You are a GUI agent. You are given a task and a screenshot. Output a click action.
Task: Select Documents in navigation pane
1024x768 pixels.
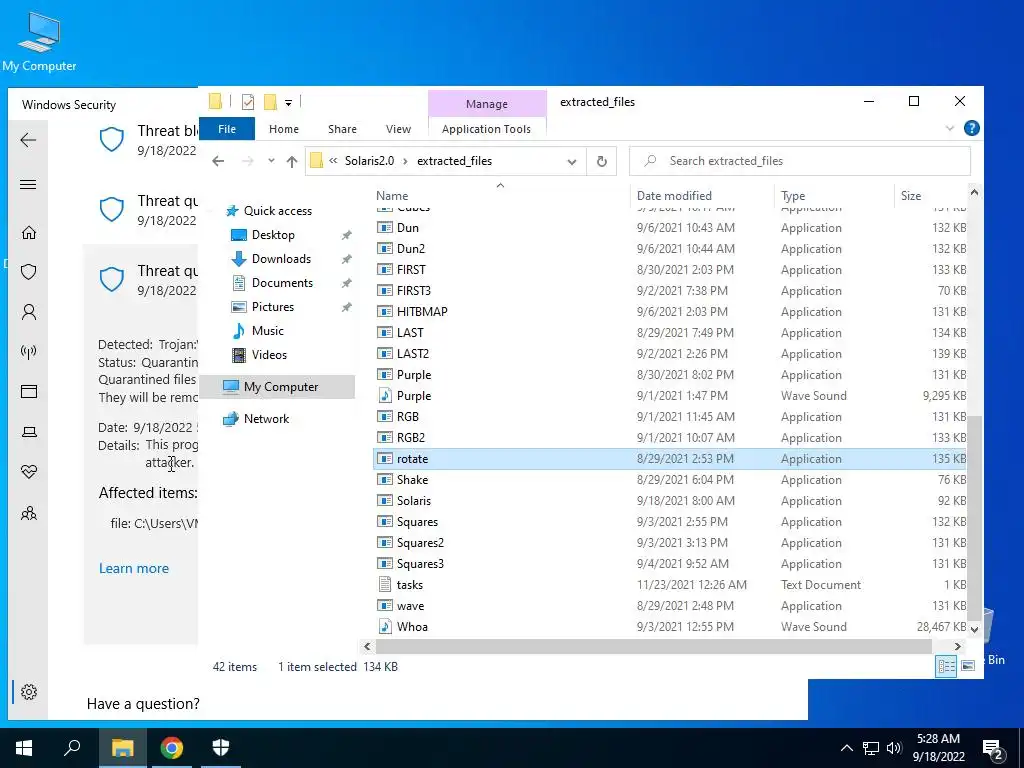282,283
